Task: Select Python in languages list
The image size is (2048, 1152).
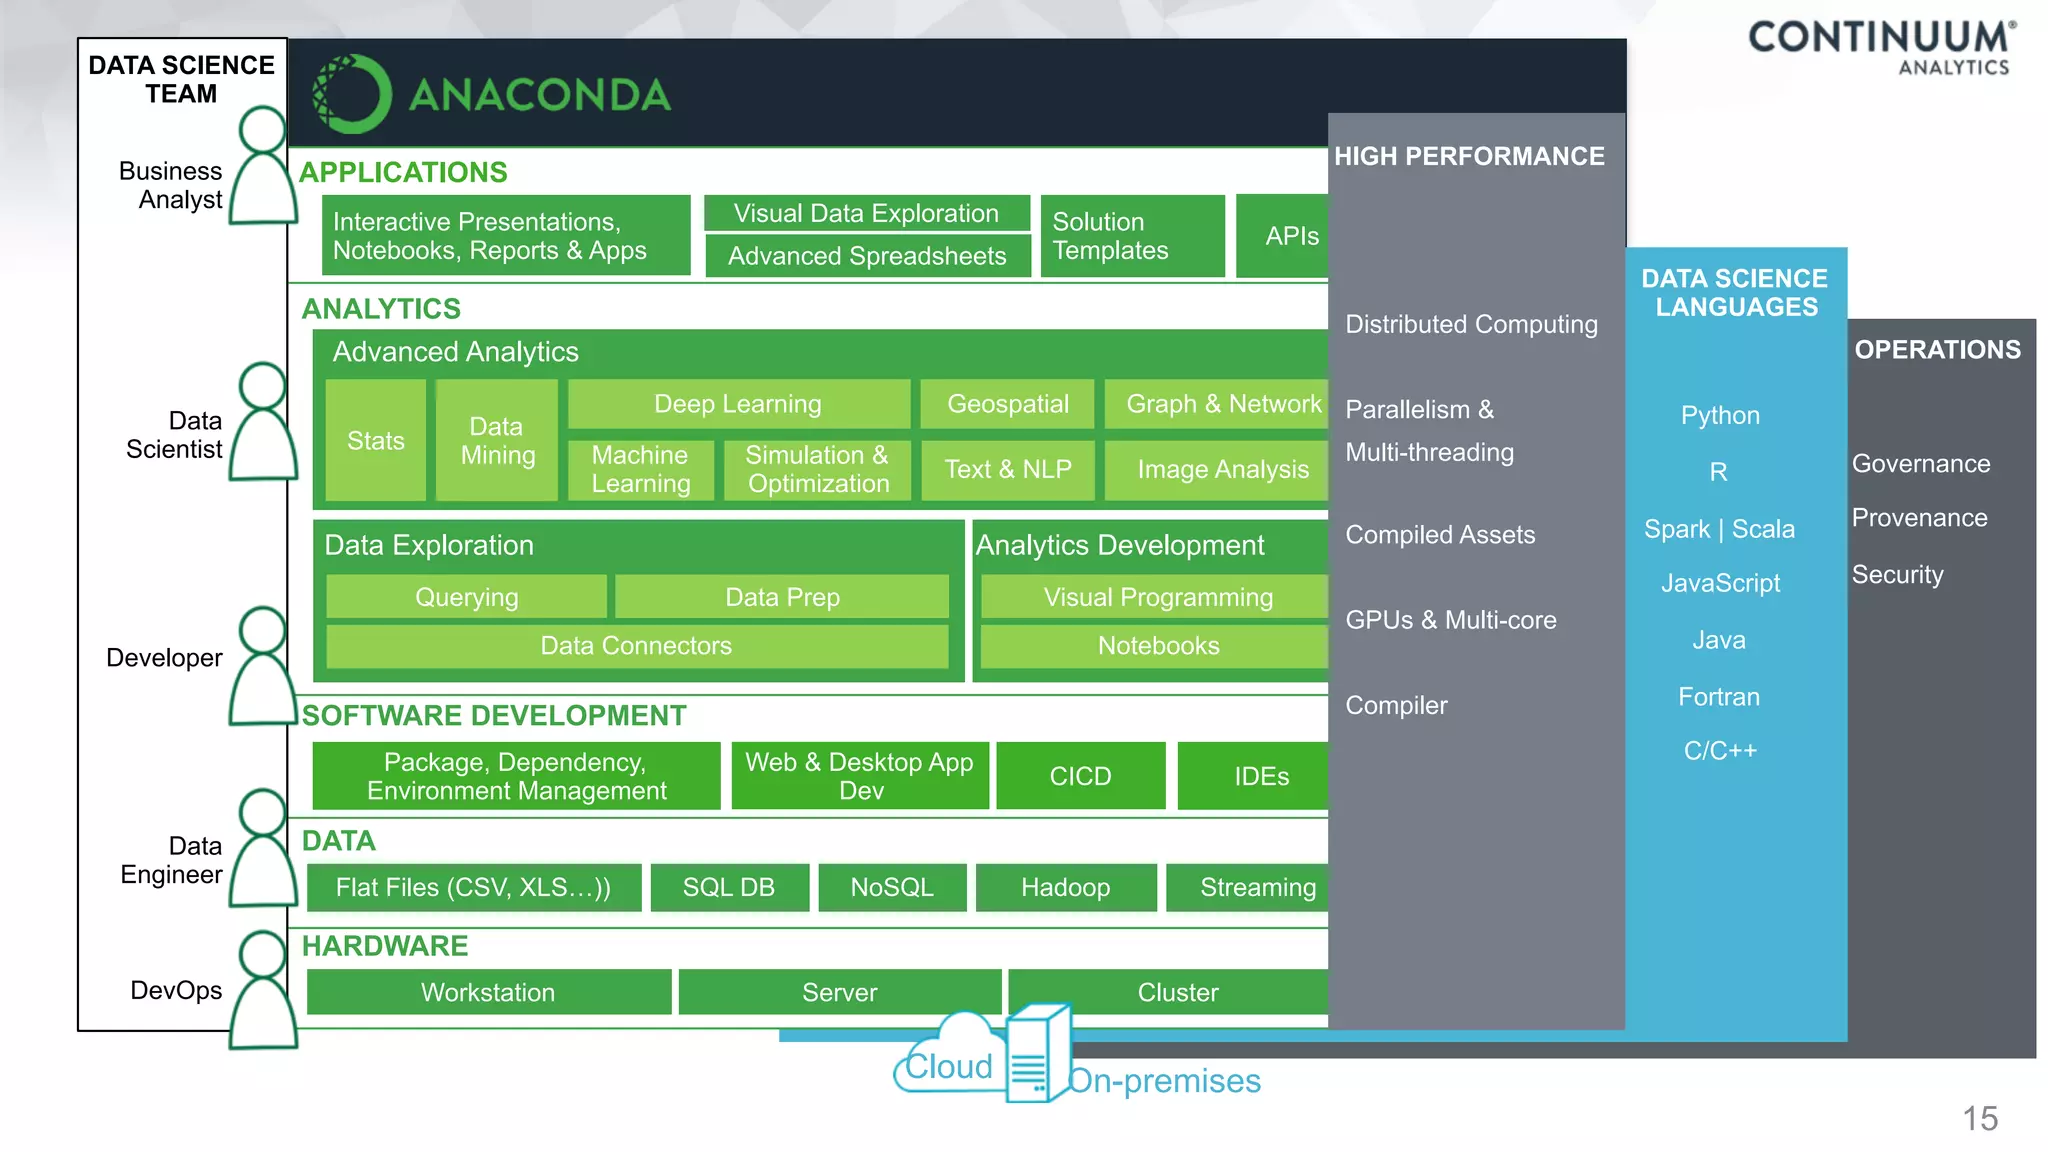Action: coord(1719,415)
